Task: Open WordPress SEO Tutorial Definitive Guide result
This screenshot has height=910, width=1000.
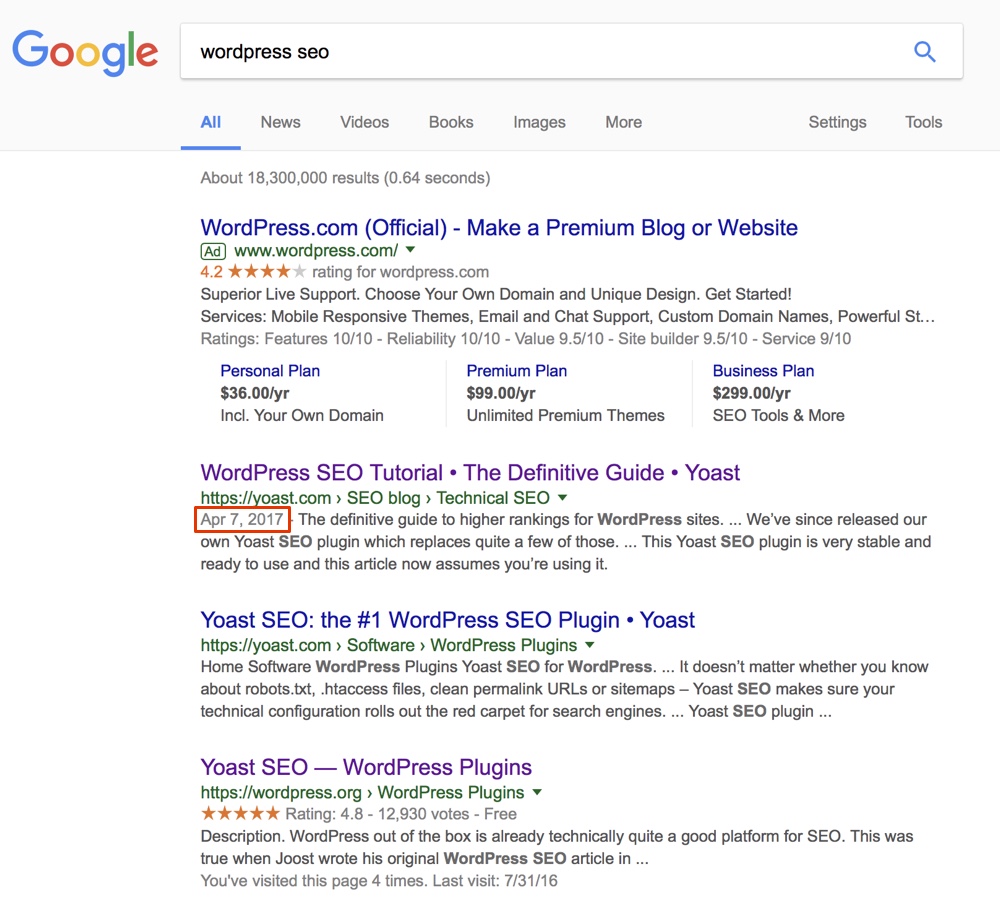Action: (470, 473)
